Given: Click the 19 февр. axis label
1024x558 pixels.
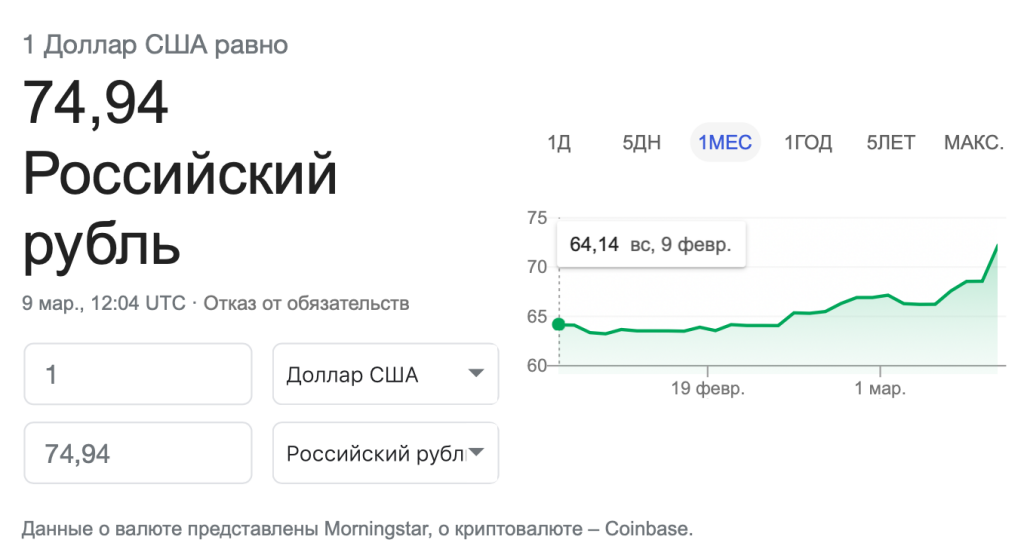Looking at the screenshot, I should coord(707,389).
